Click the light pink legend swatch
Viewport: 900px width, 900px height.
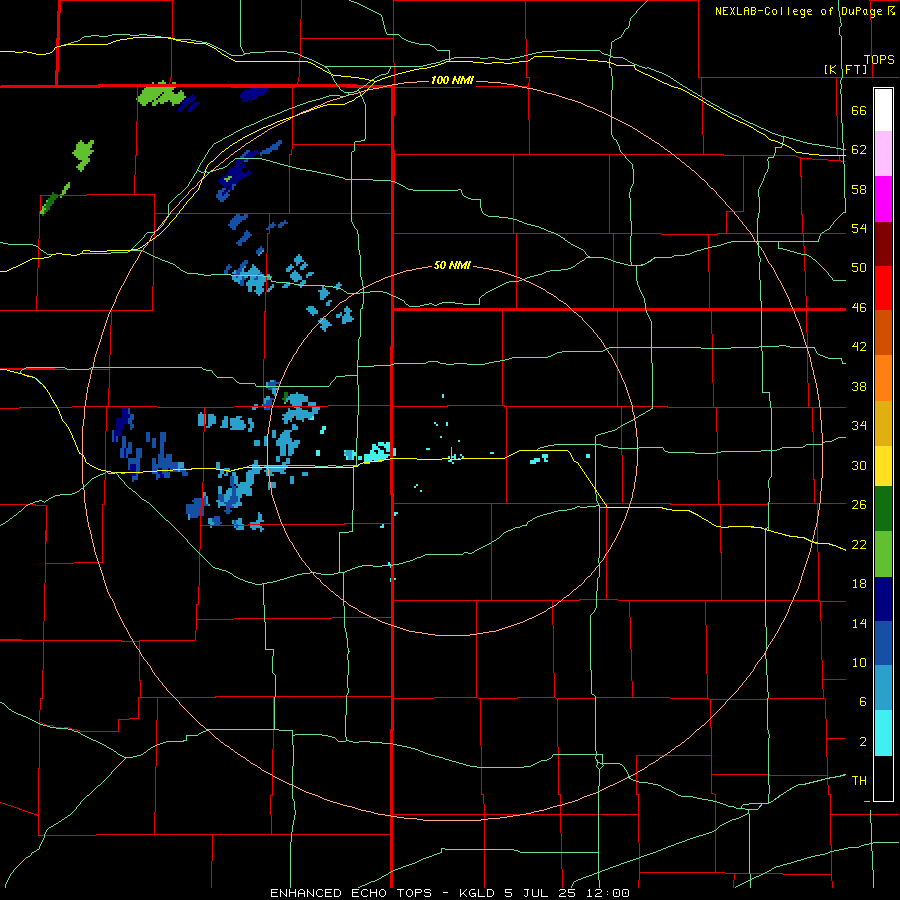tap(883, 153)
